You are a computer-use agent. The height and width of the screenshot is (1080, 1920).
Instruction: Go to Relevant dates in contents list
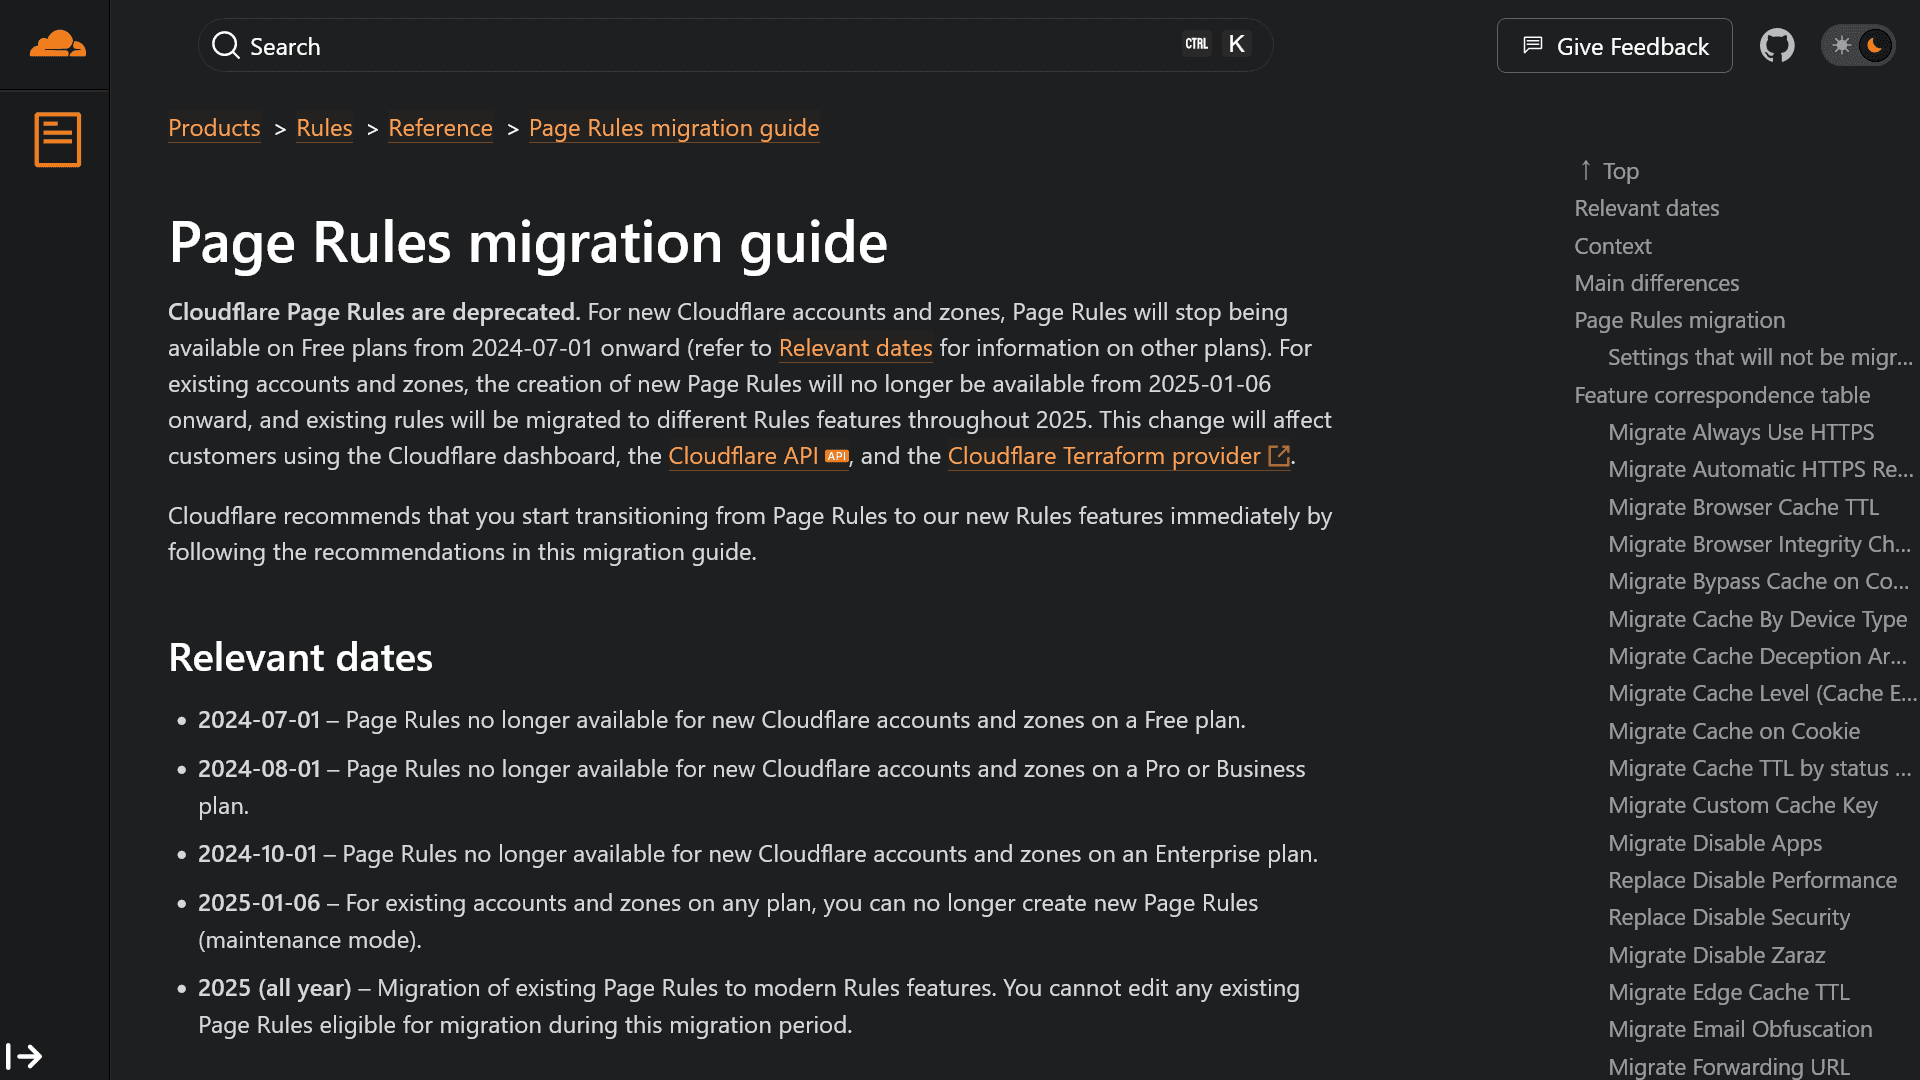pos(1647,208)
